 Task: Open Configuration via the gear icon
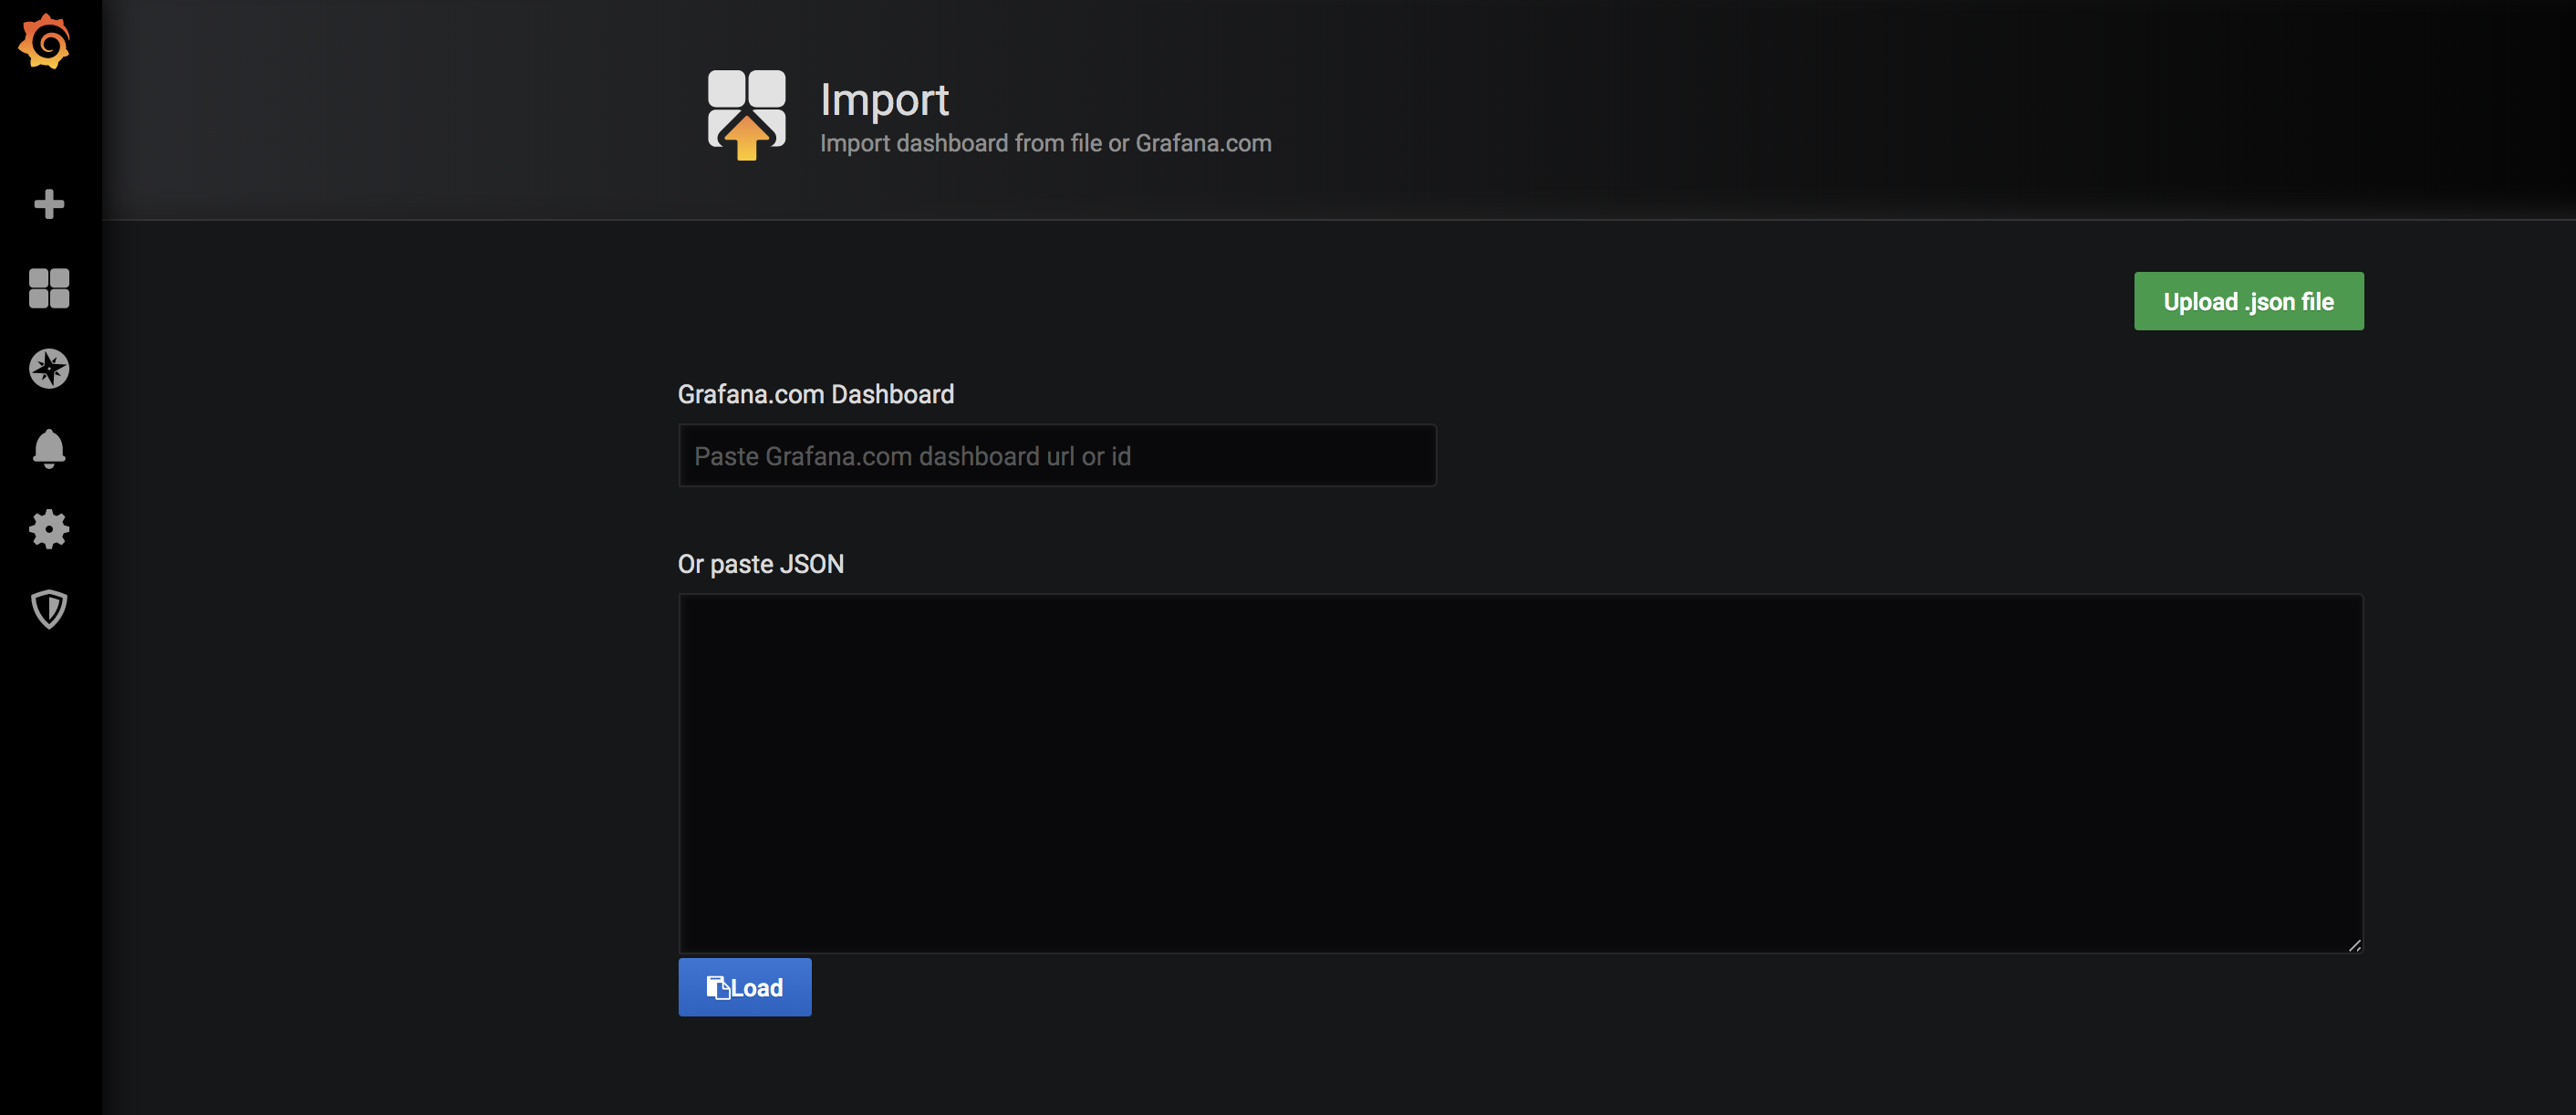tap(48, 529)
